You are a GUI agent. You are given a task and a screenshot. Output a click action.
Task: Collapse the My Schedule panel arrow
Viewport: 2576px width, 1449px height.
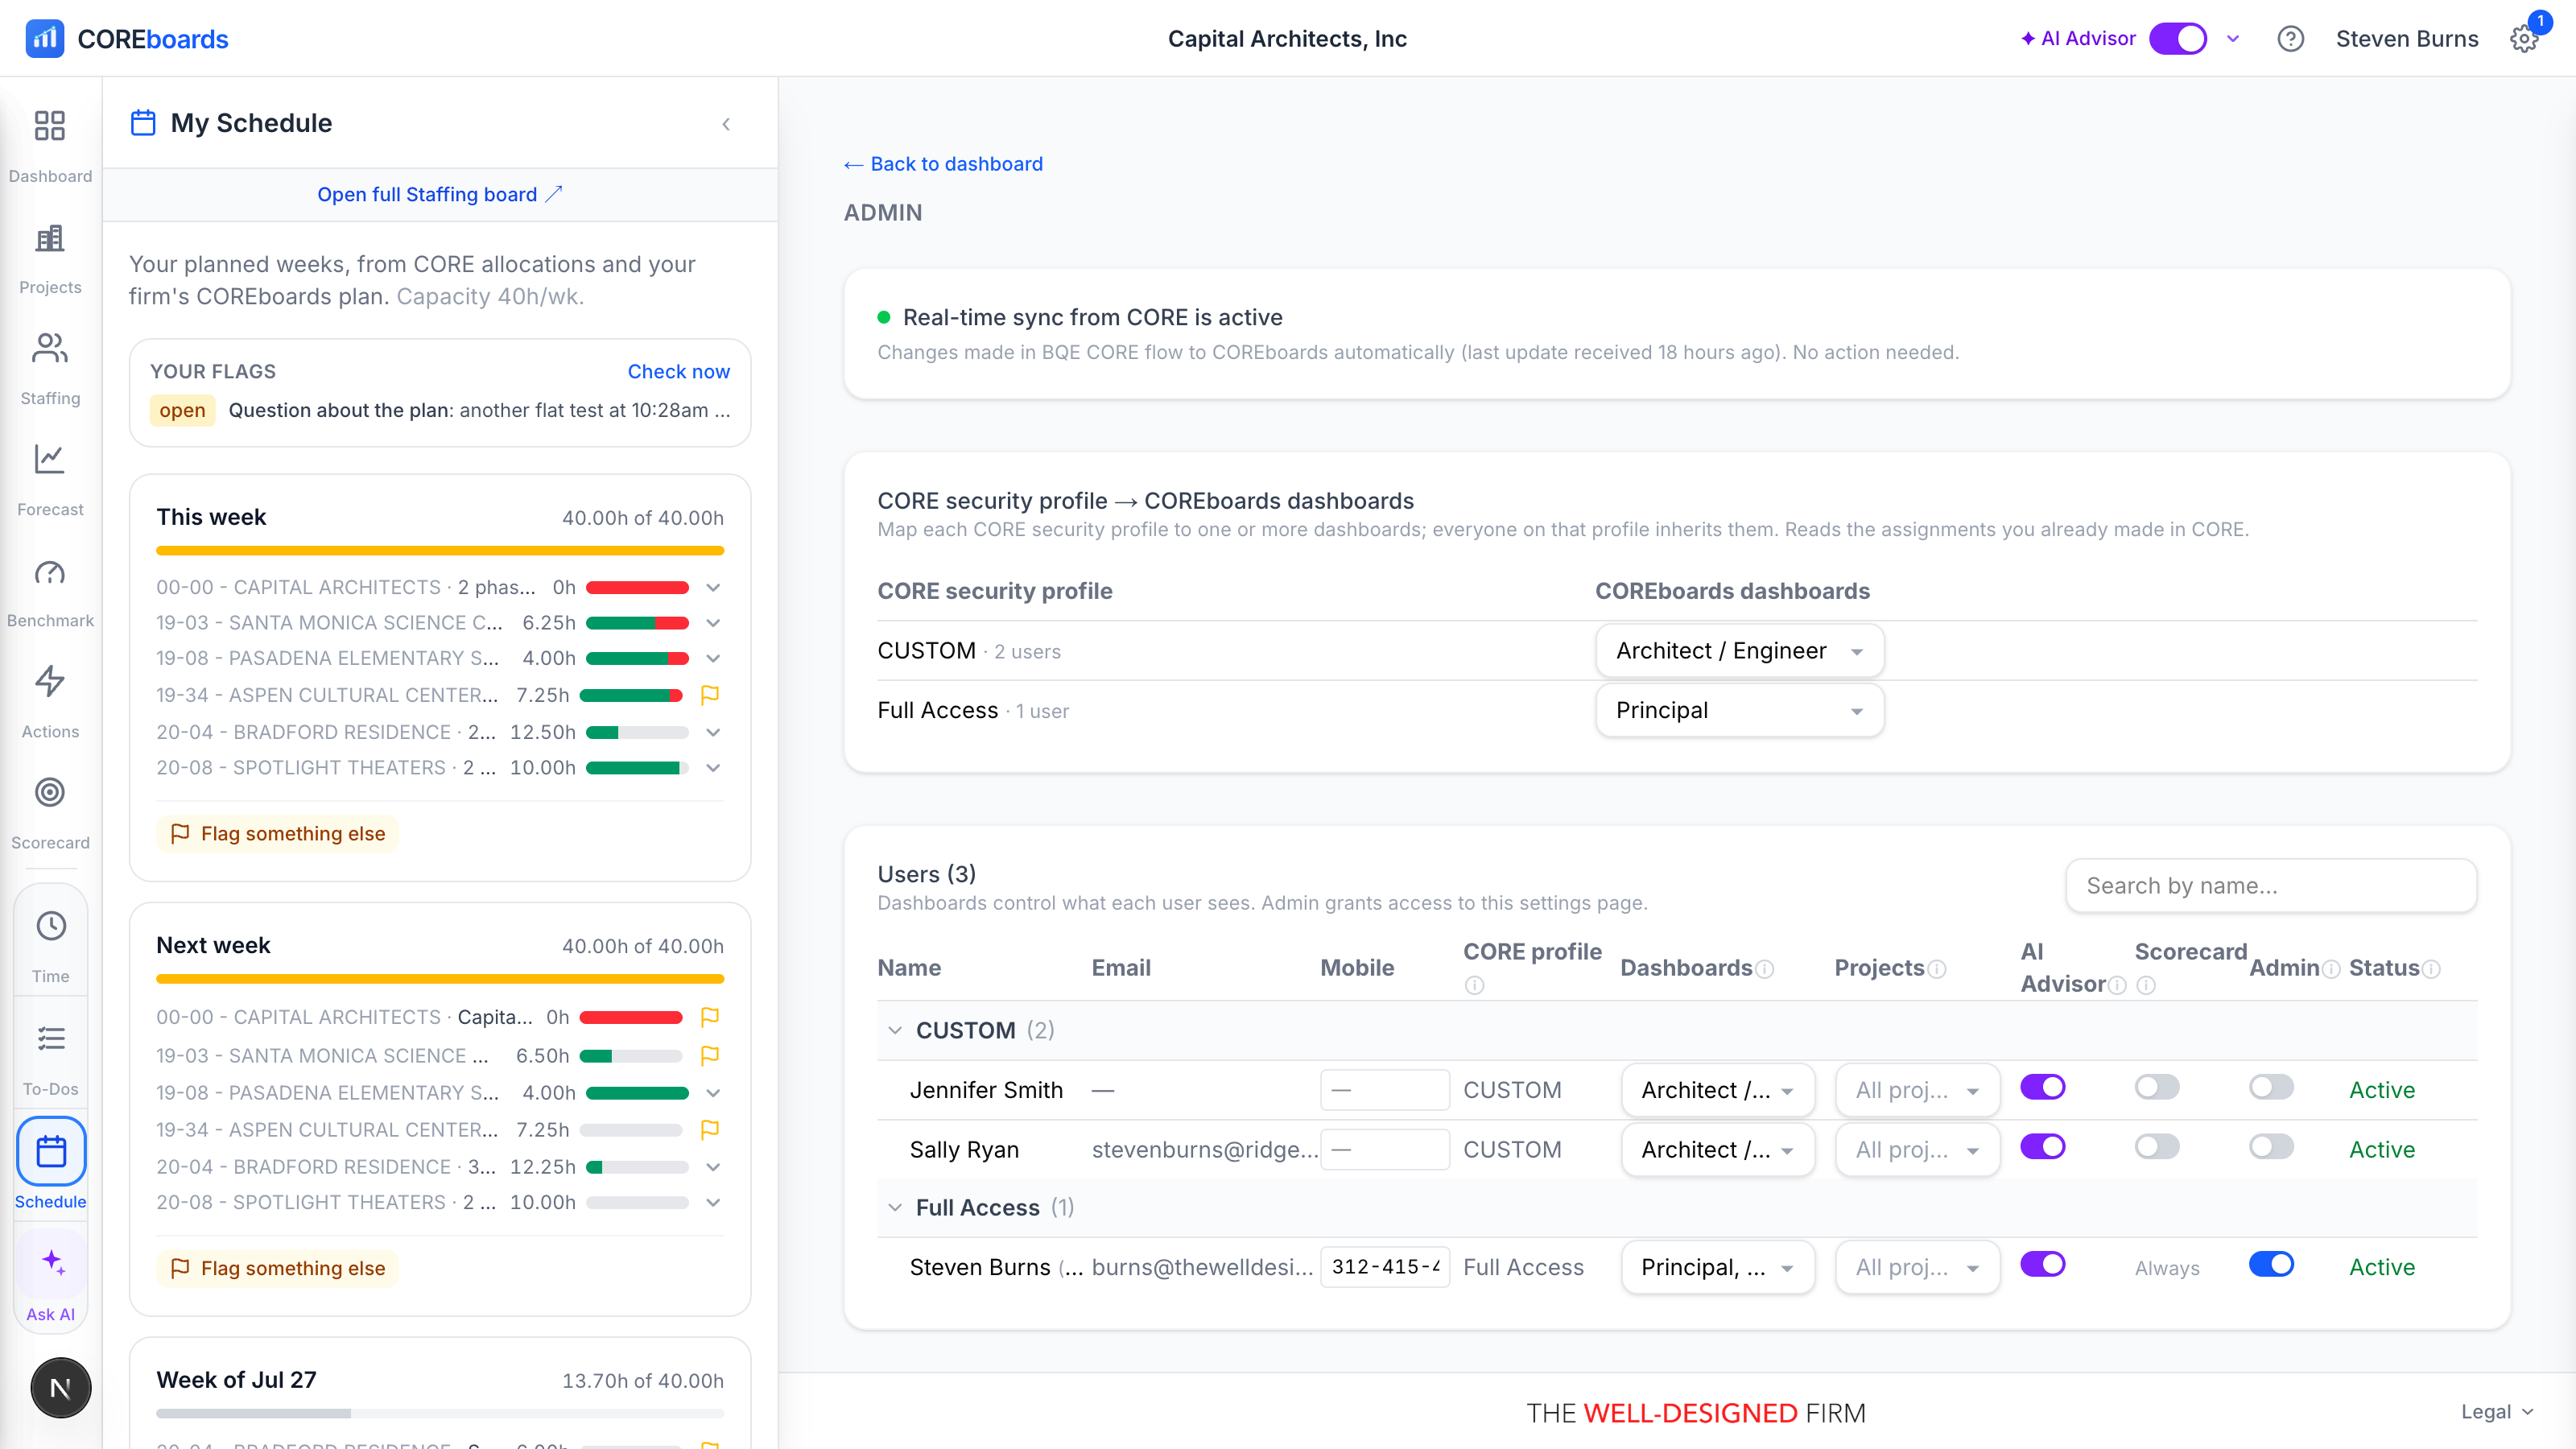pyautogui.click(x=726, y=124)
